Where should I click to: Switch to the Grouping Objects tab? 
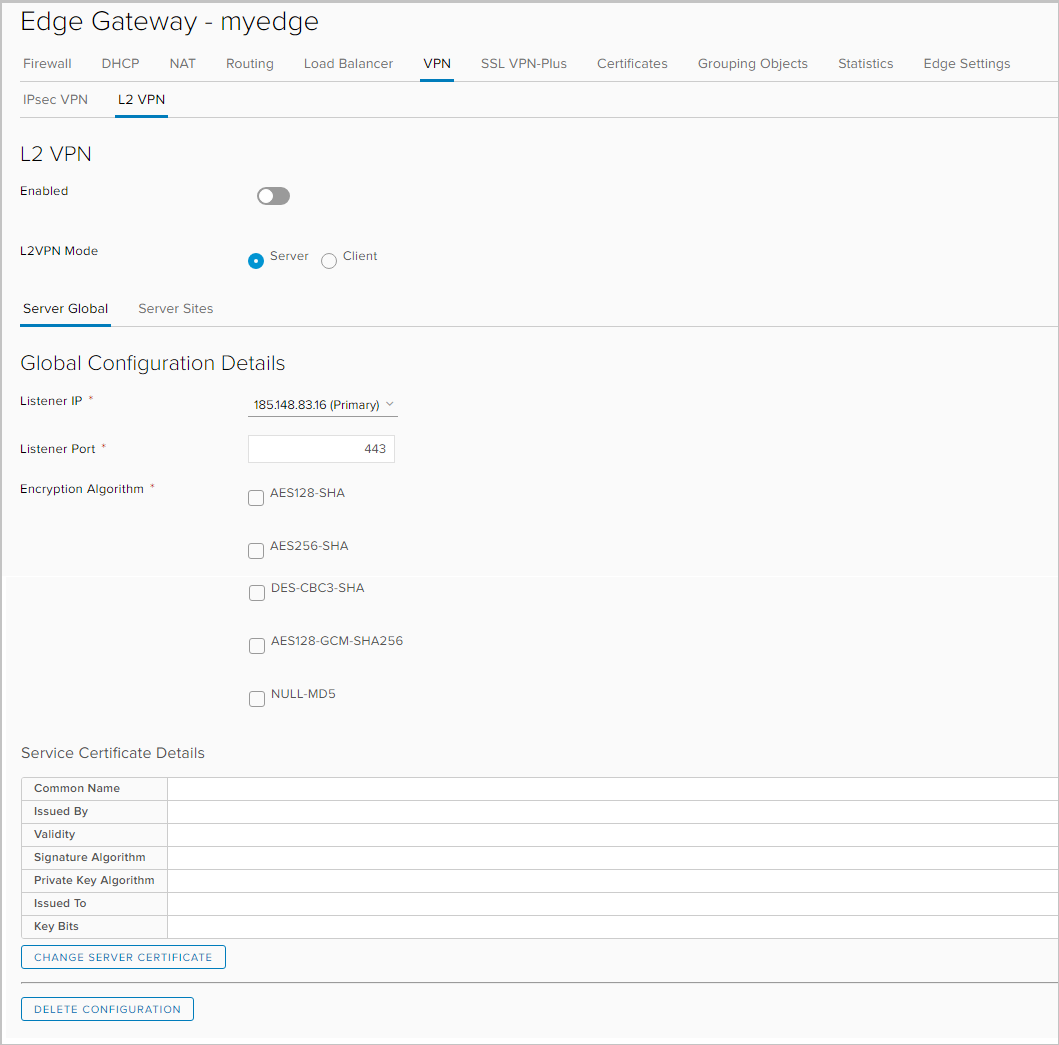752,63
